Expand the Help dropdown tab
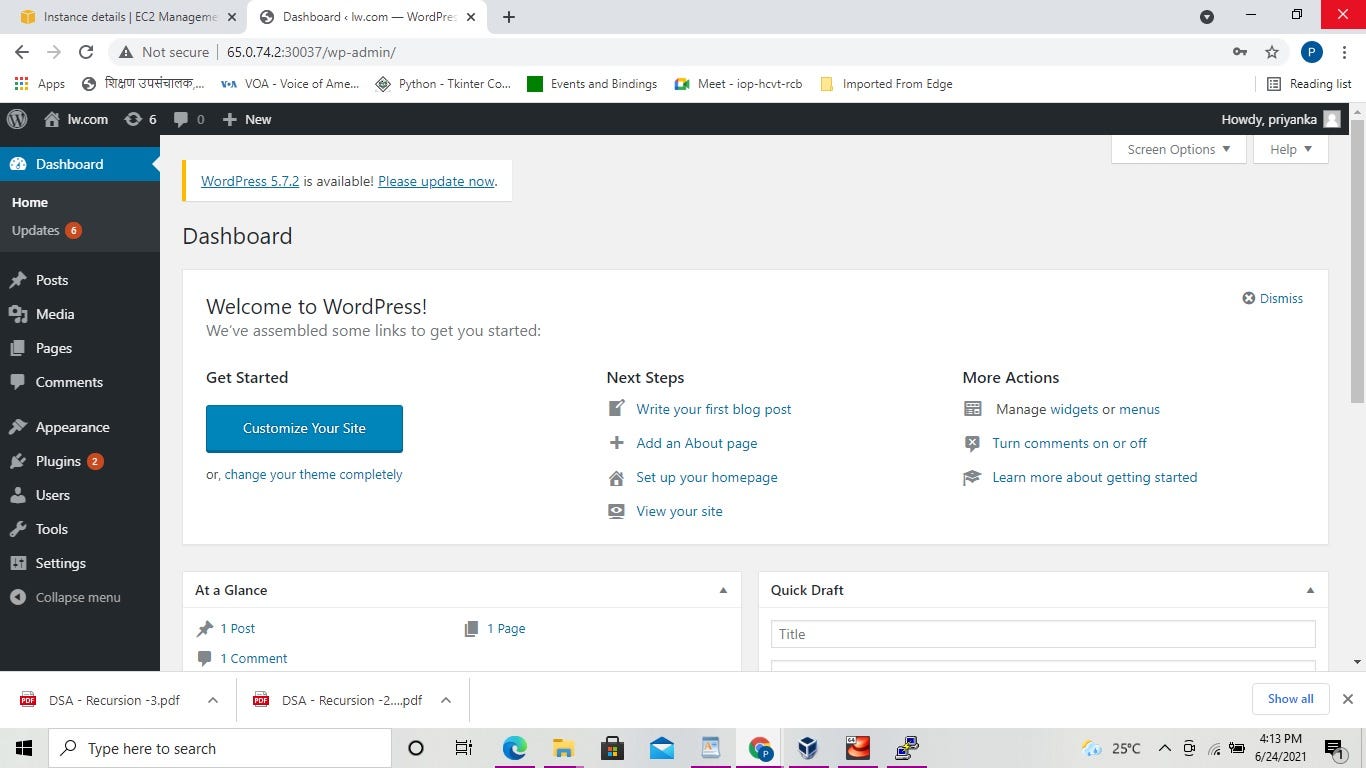 1291,149
